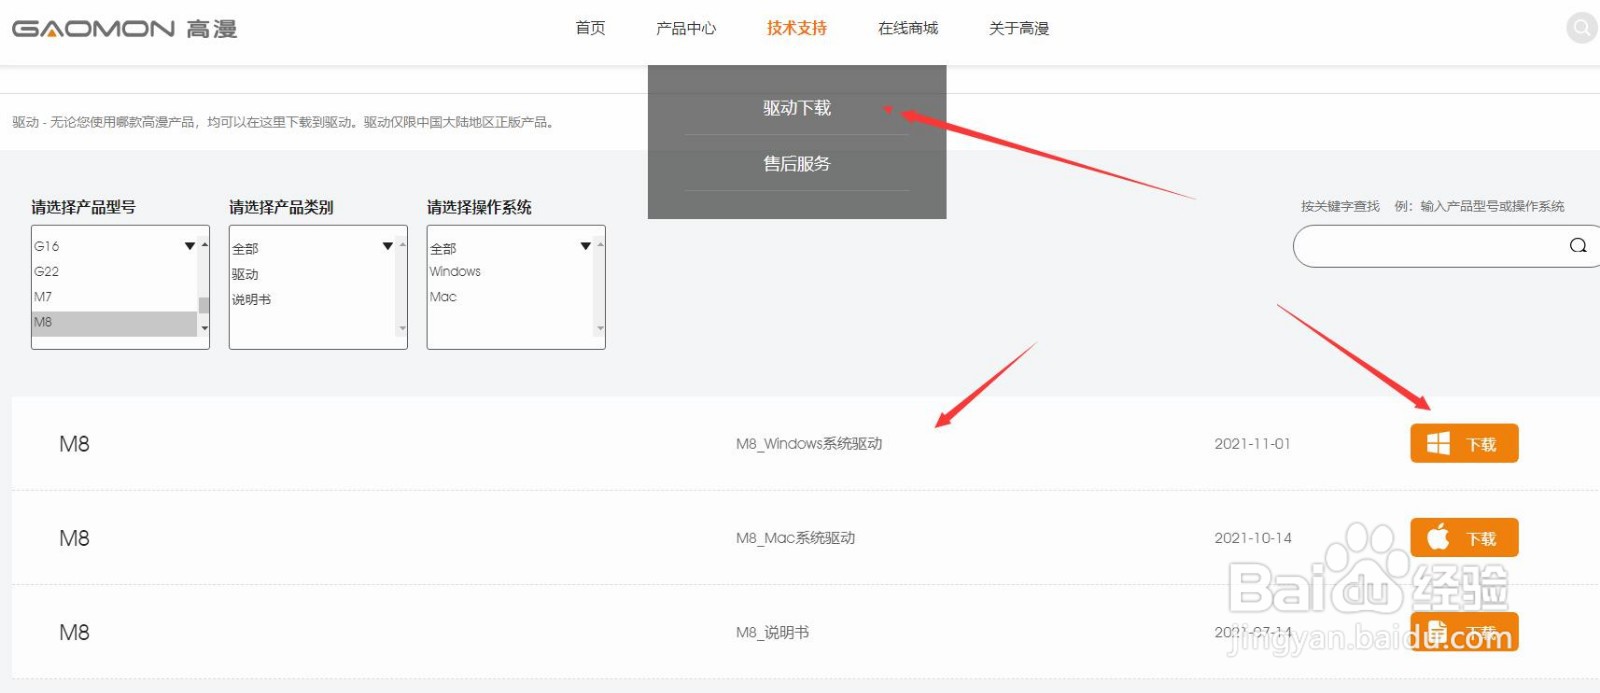Click 请选择操作系统 heading
1600x693 pixels.
tap(479, 207)
